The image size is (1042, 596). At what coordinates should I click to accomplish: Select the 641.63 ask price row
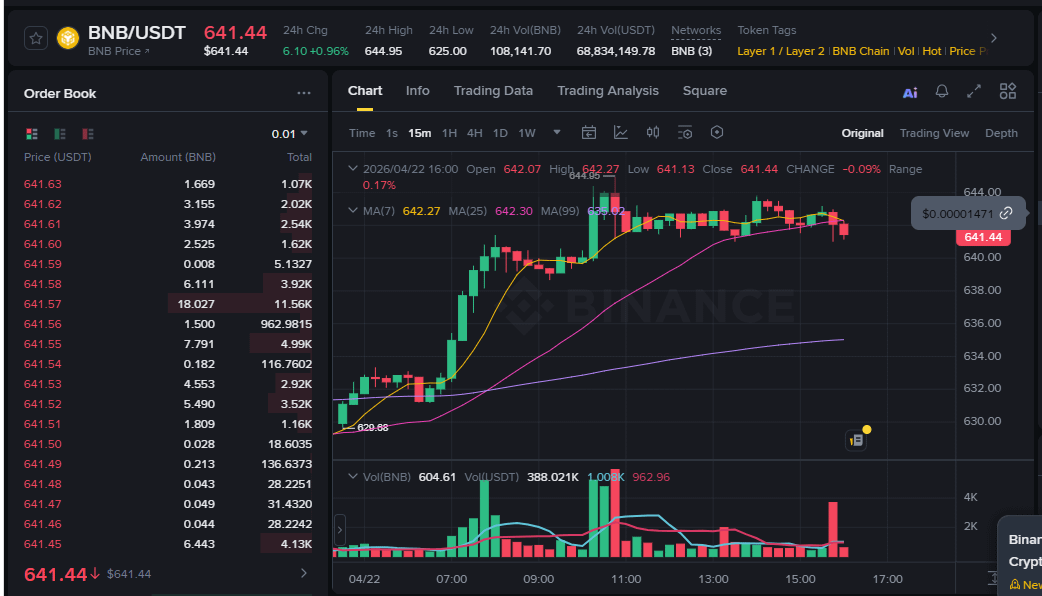(167, 184)
